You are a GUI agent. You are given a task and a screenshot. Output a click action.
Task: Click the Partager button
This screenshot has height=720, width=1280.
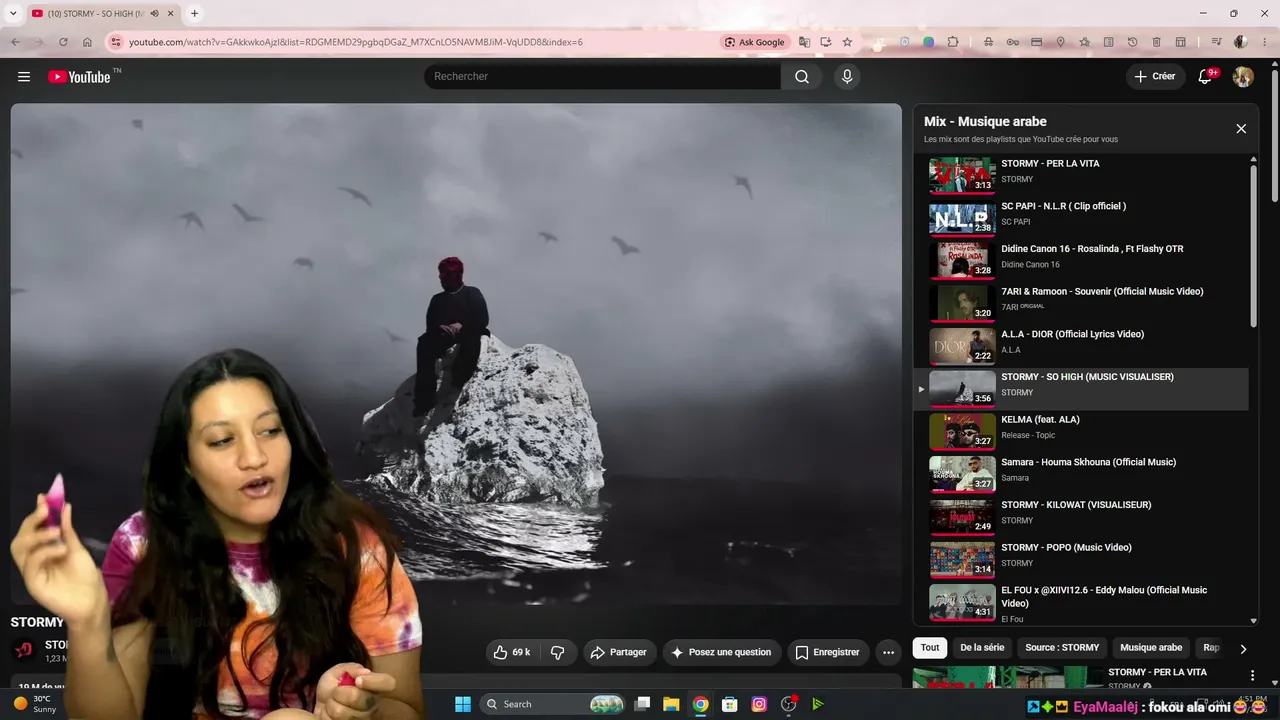click(x=619, y=652)
